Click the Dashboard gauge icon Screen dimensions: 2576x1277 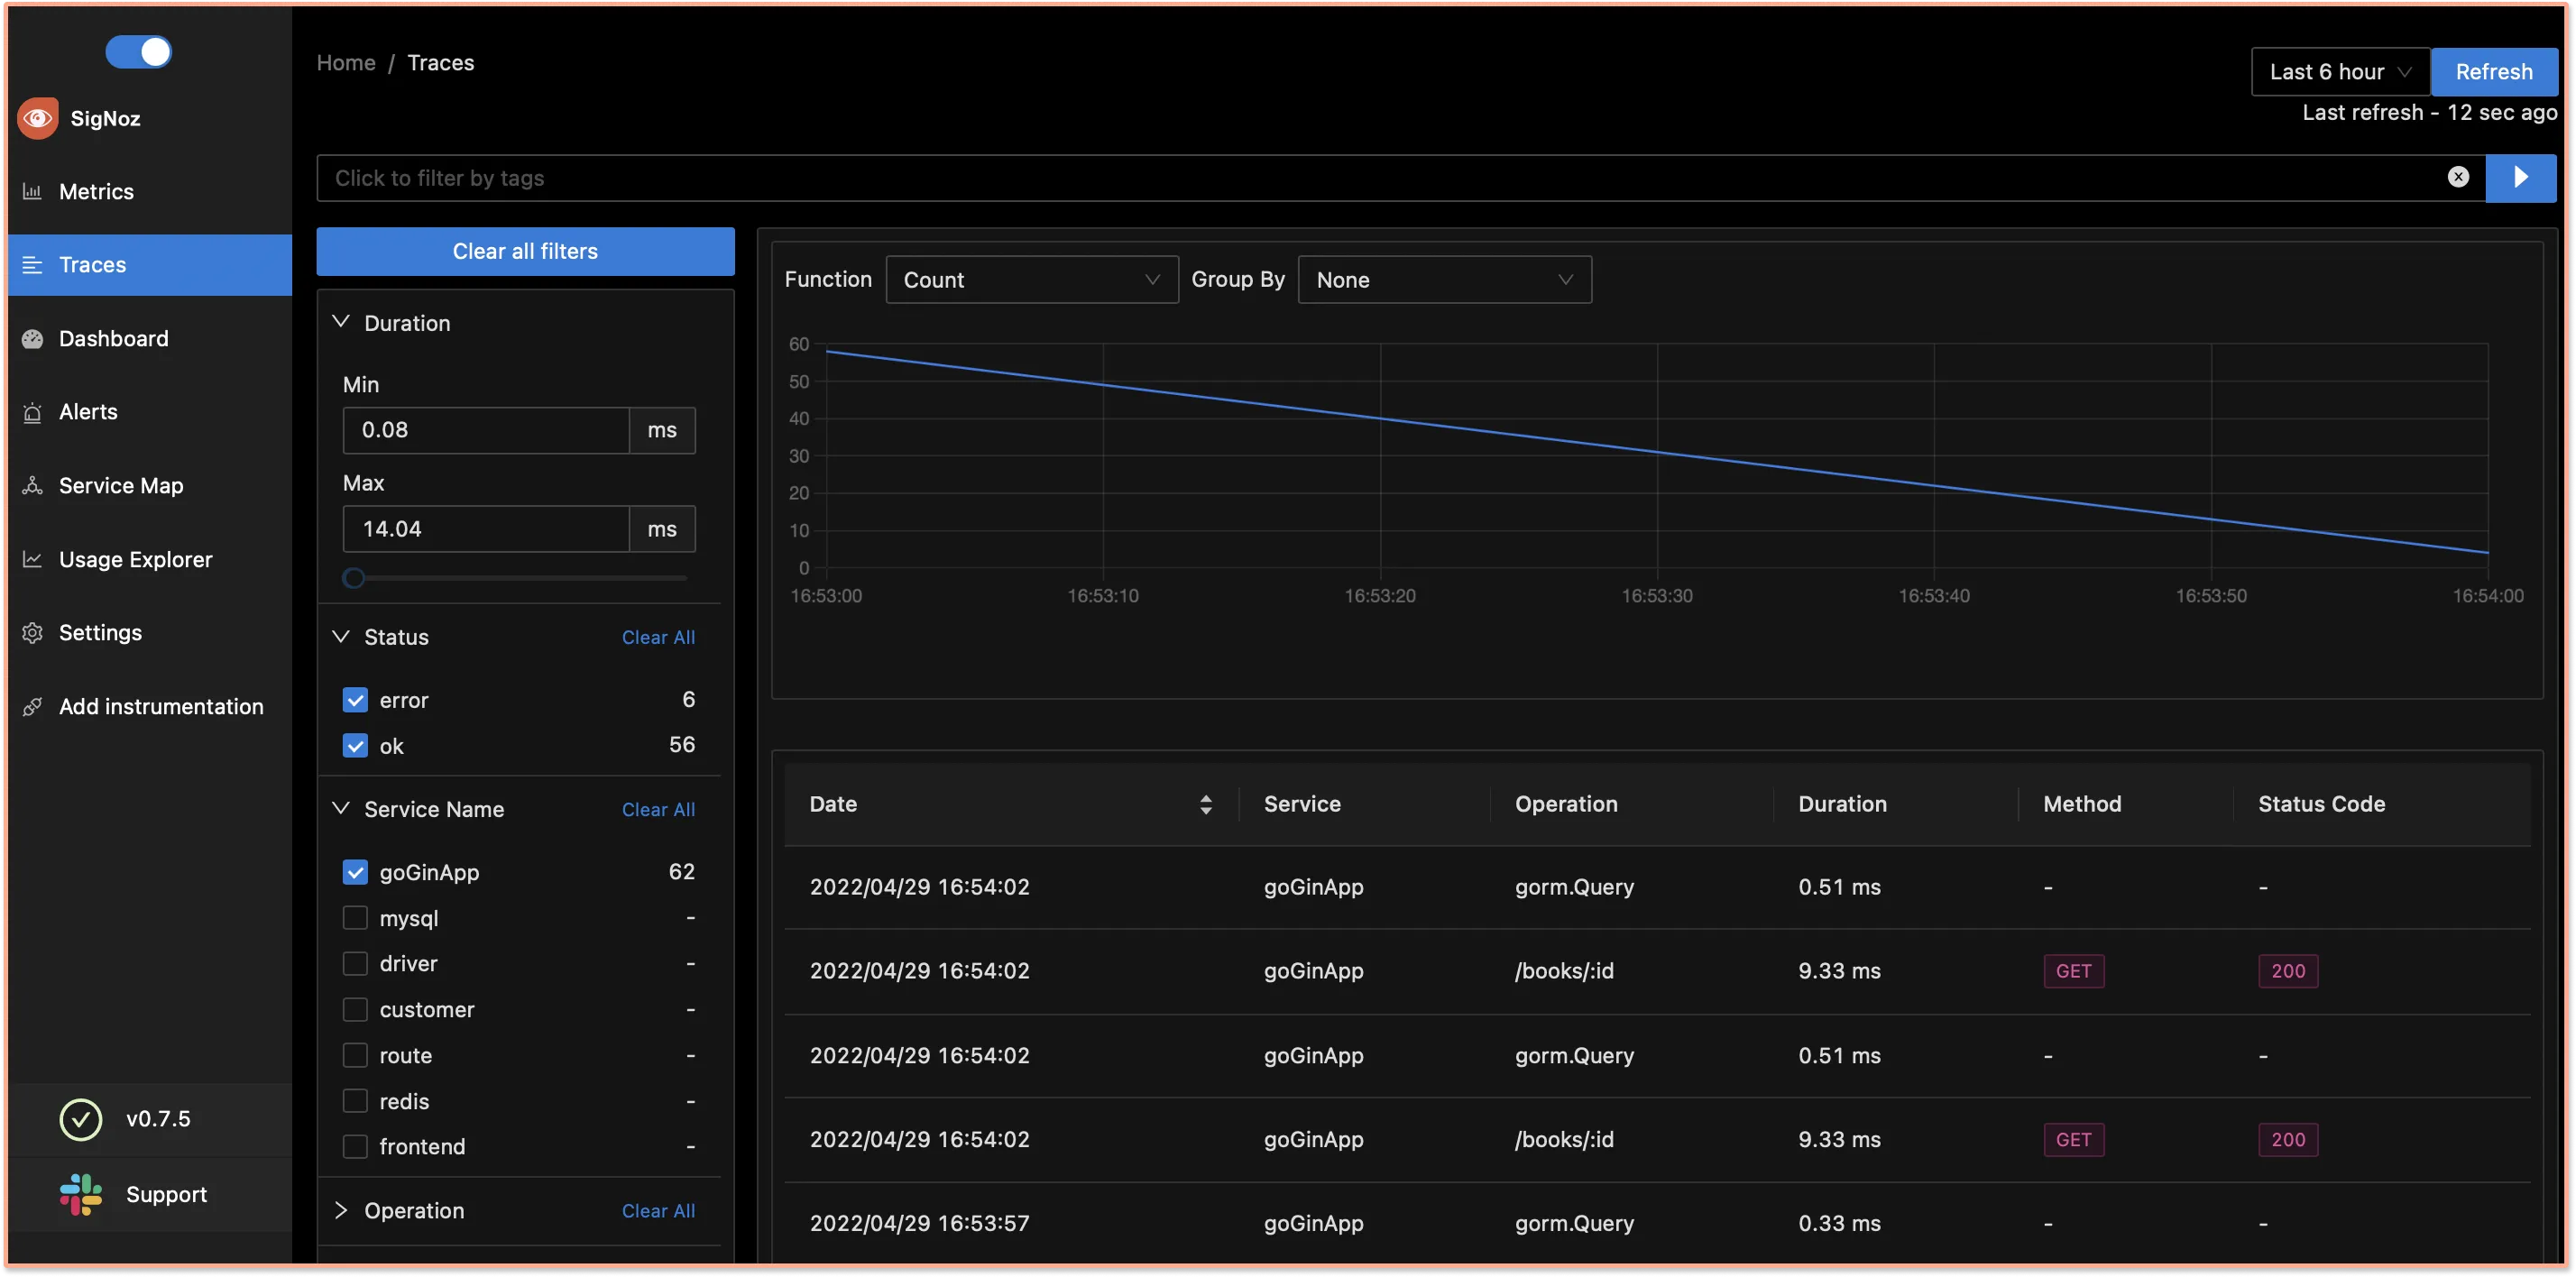click(32, 339)
